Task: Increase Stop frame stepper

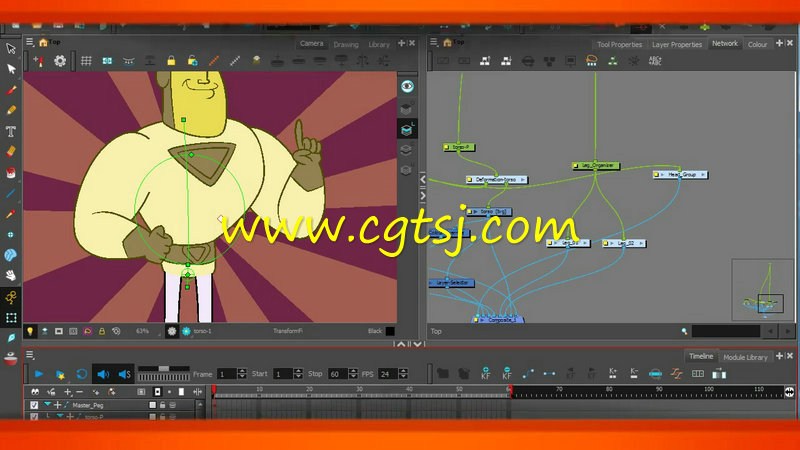Action: pos(353,371)
